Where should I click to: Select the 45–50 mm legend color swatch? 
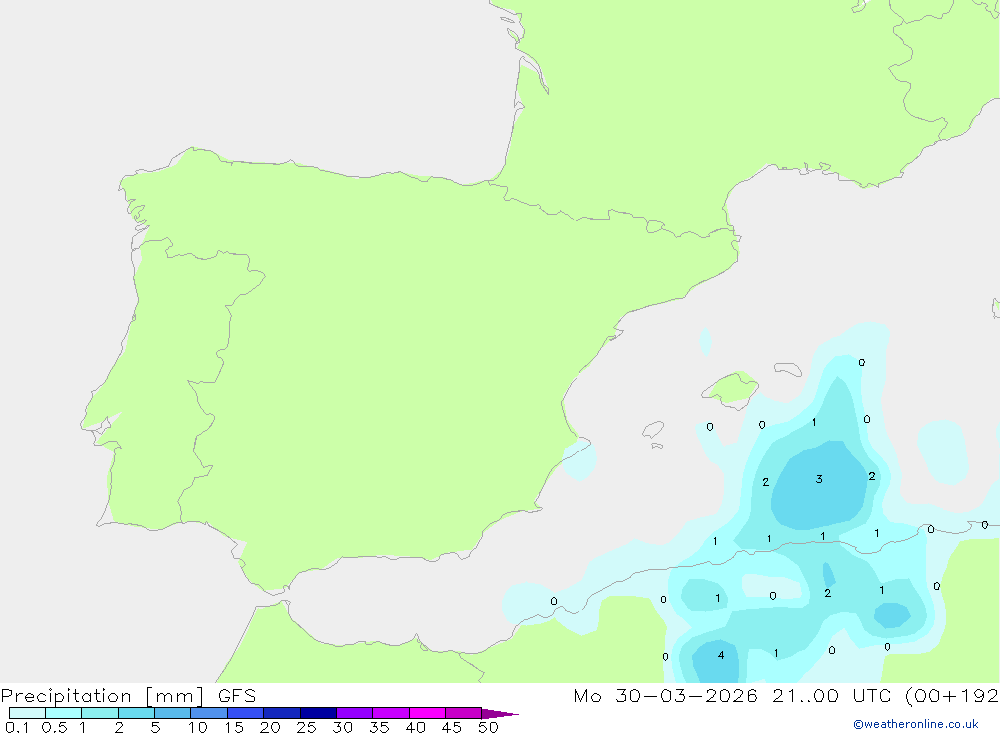point(463,713)
